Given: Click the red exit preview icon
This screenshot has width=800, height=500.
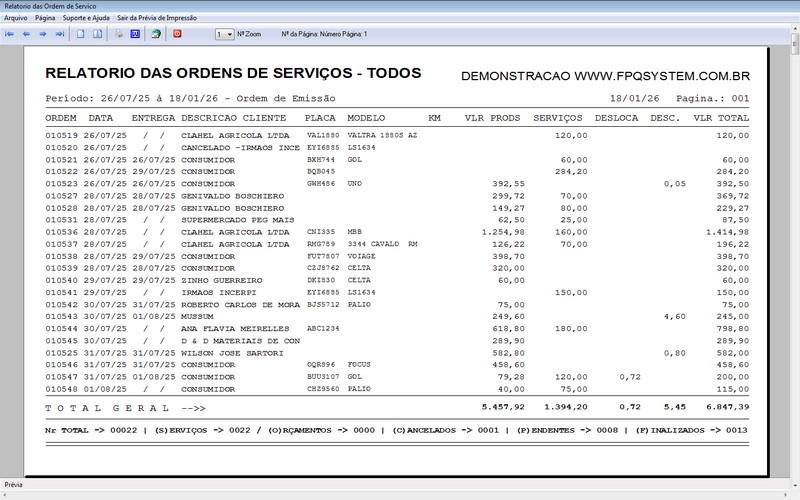Looking at the screenshot, I should point(177,34).
